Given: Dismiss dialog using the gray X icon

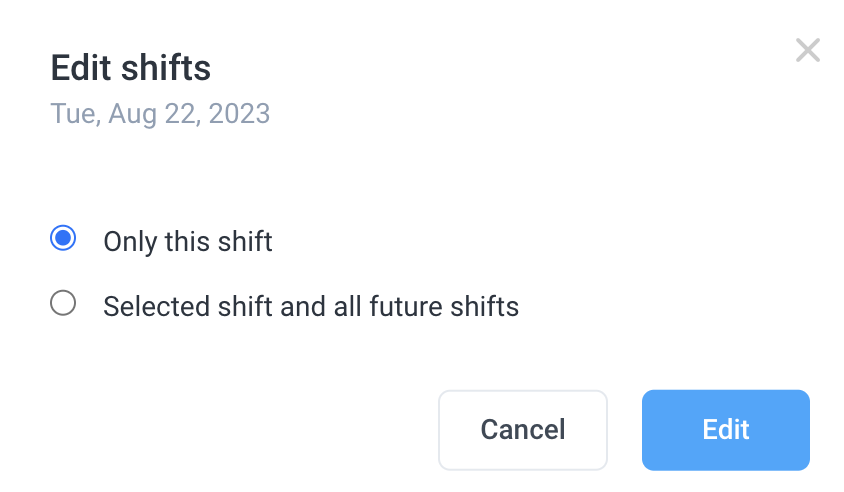Looking at the screenshot, I should (x=807, y=50).
